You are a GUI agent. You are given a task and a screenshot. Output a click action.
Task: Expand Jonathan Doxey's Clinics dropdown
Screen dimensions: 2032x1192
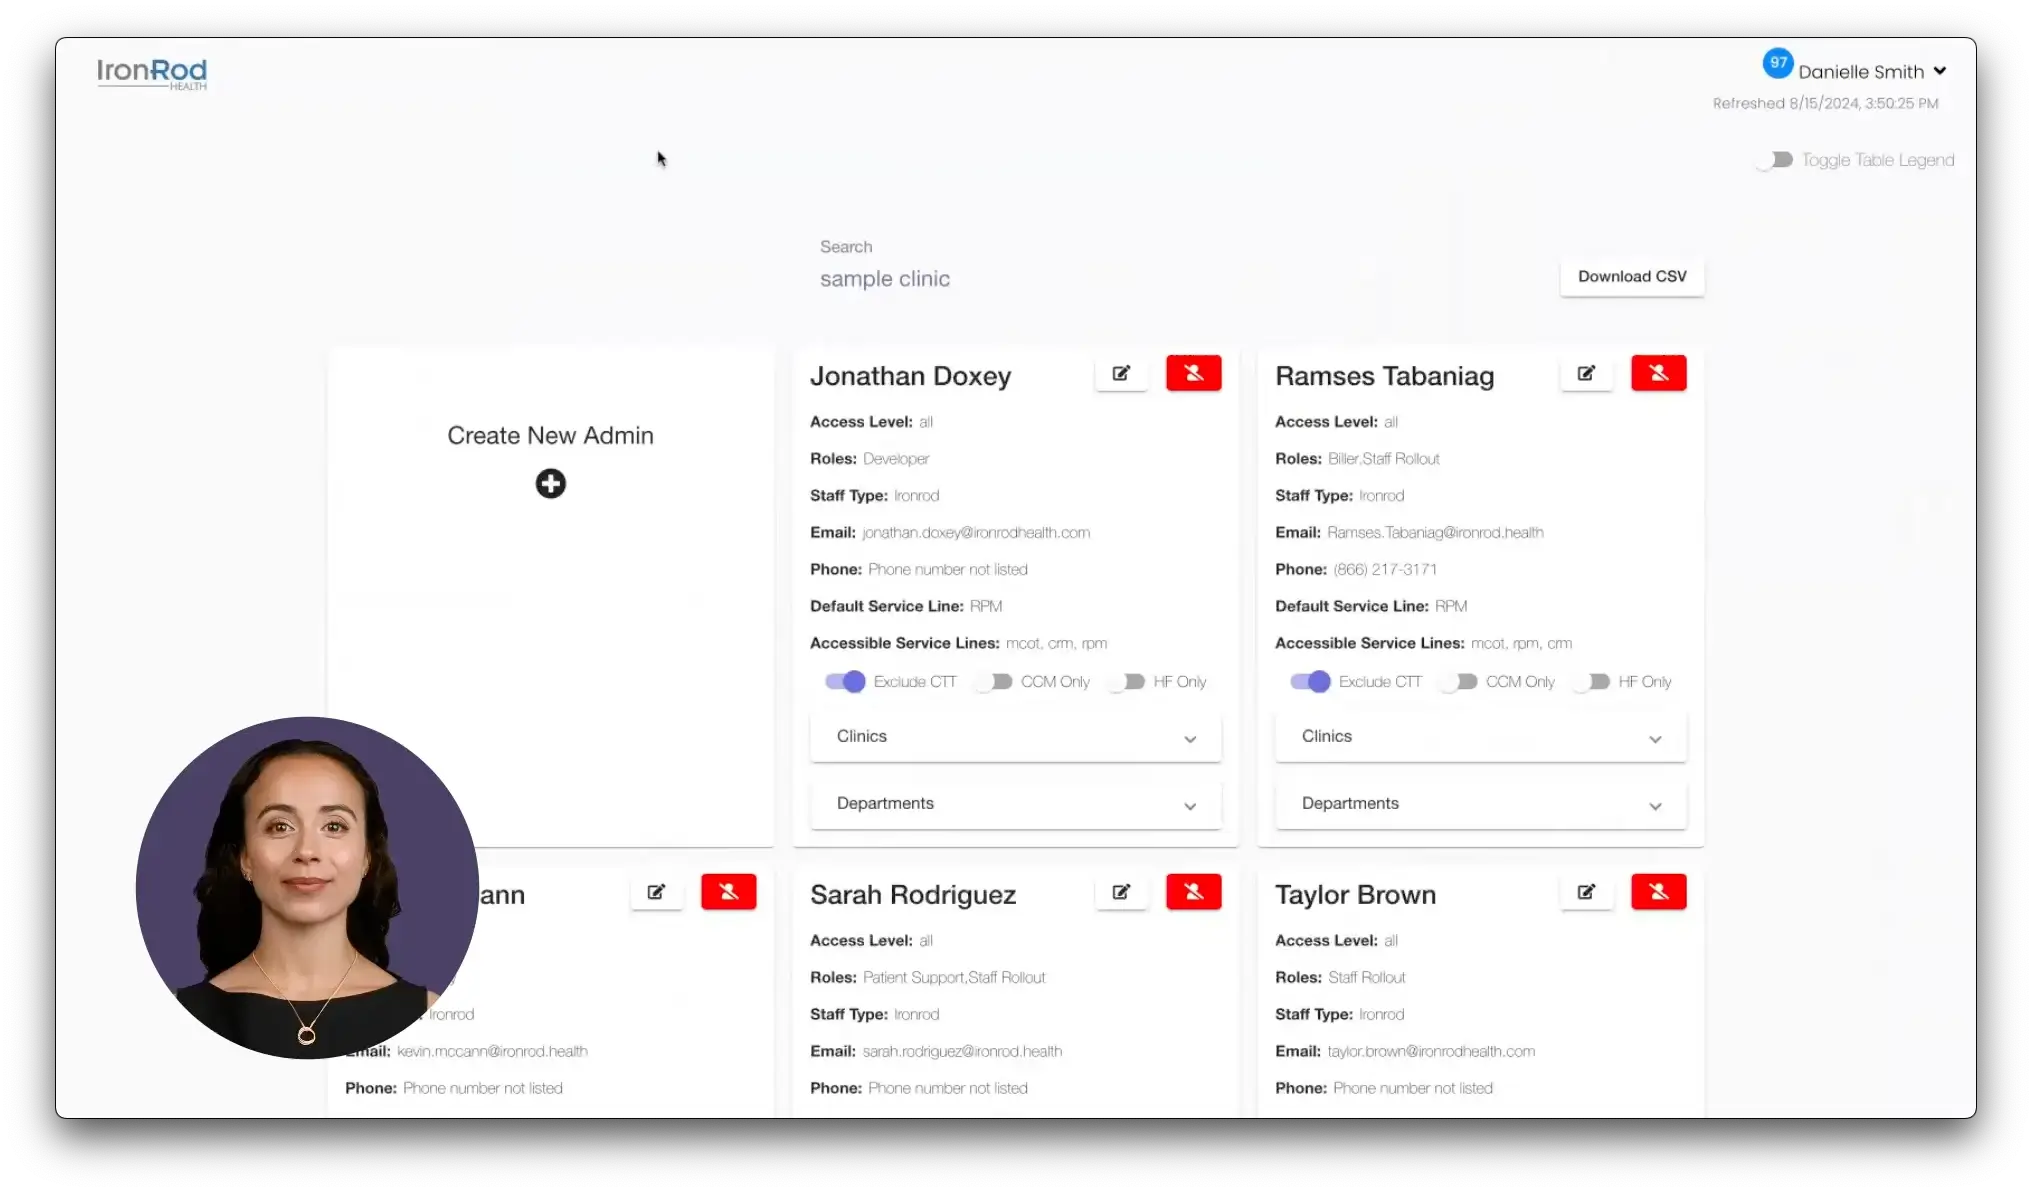coord(1015,737)
